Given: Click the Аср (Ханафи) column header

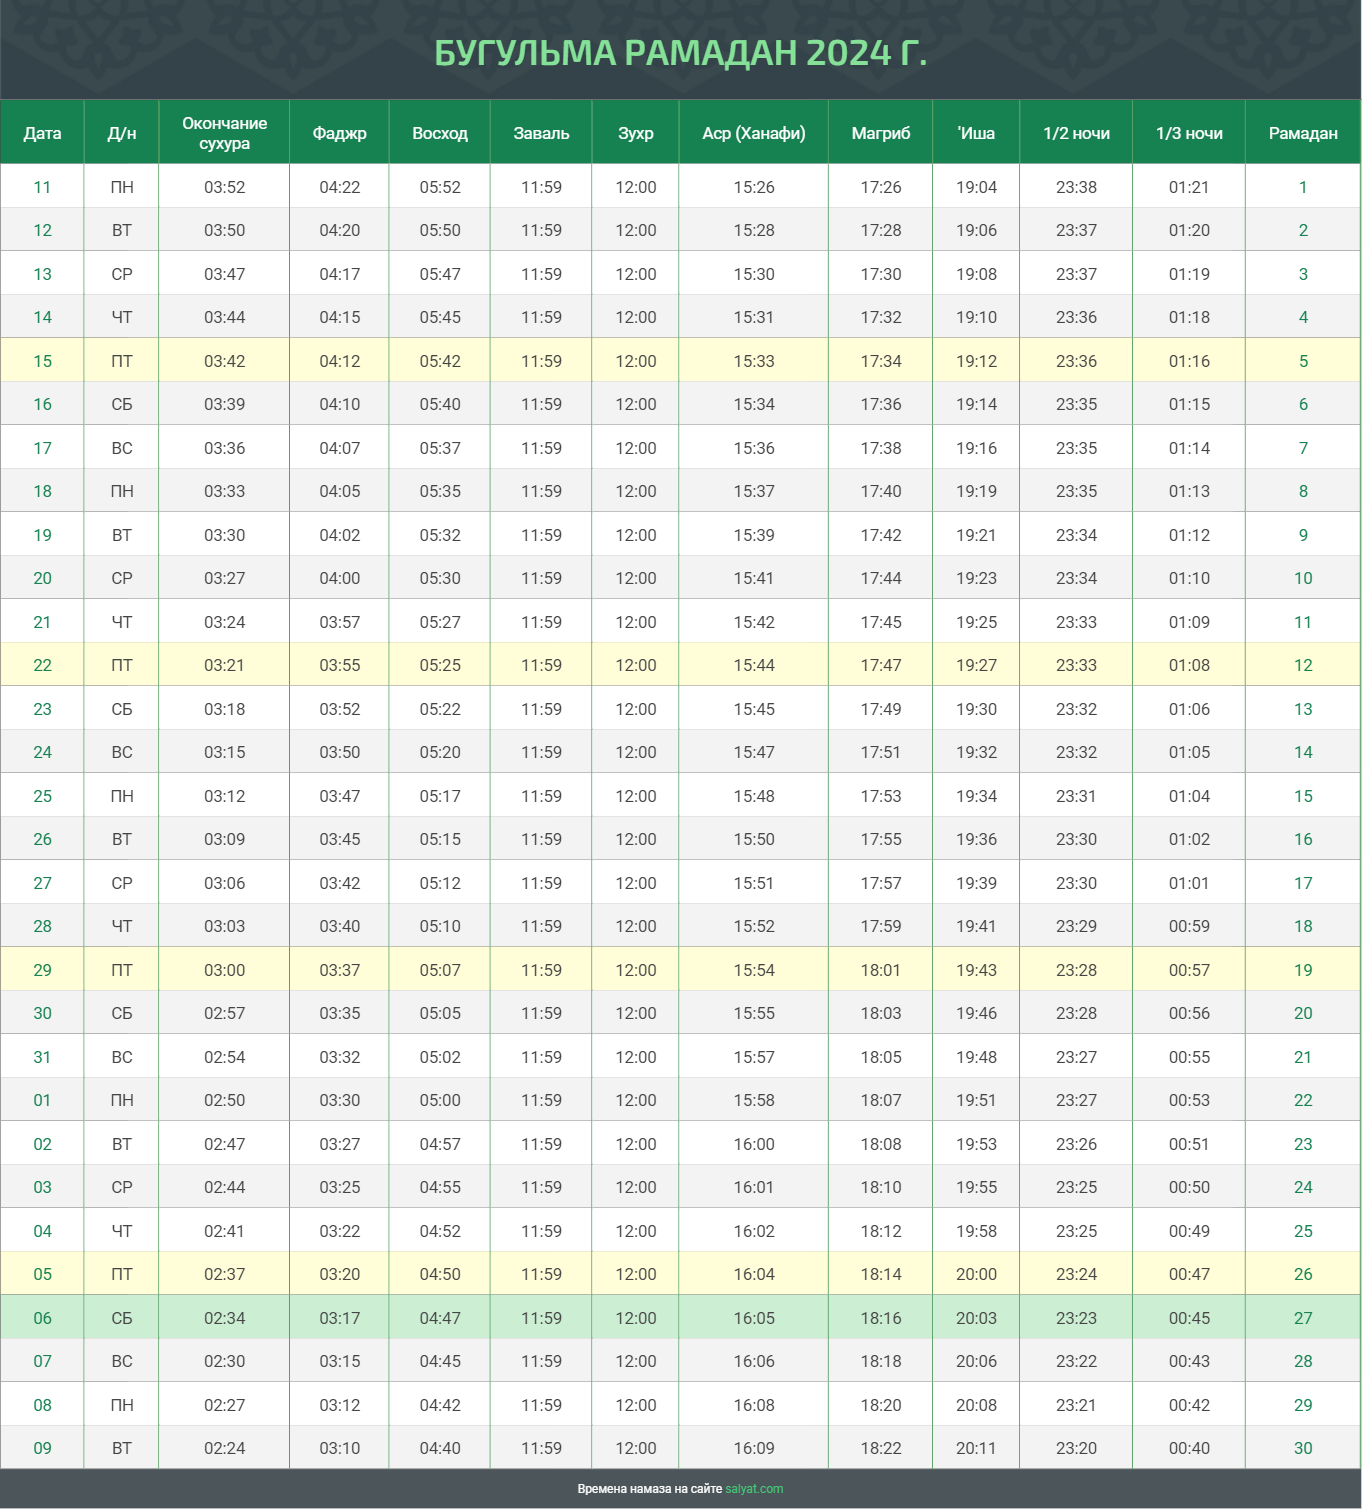Looking at the screenshot, I should tap(754, 133).
